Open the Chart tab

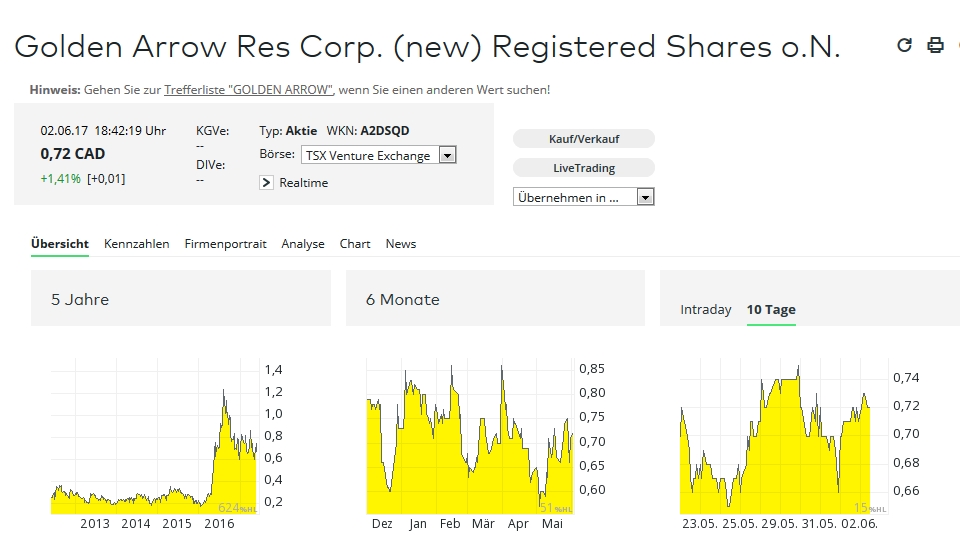tap(355, 244)
